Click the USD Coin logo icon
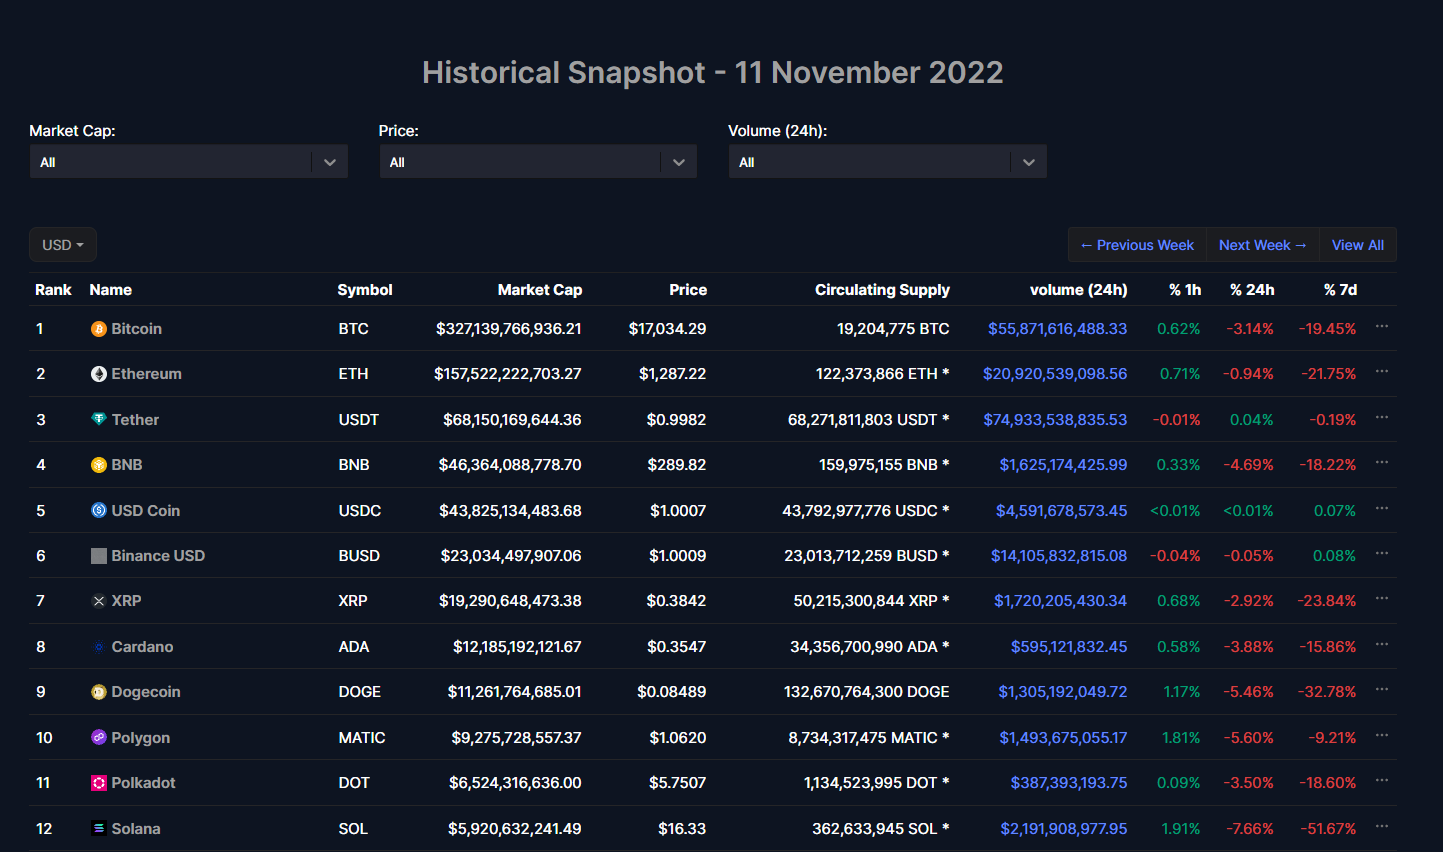 click(98, 511)
